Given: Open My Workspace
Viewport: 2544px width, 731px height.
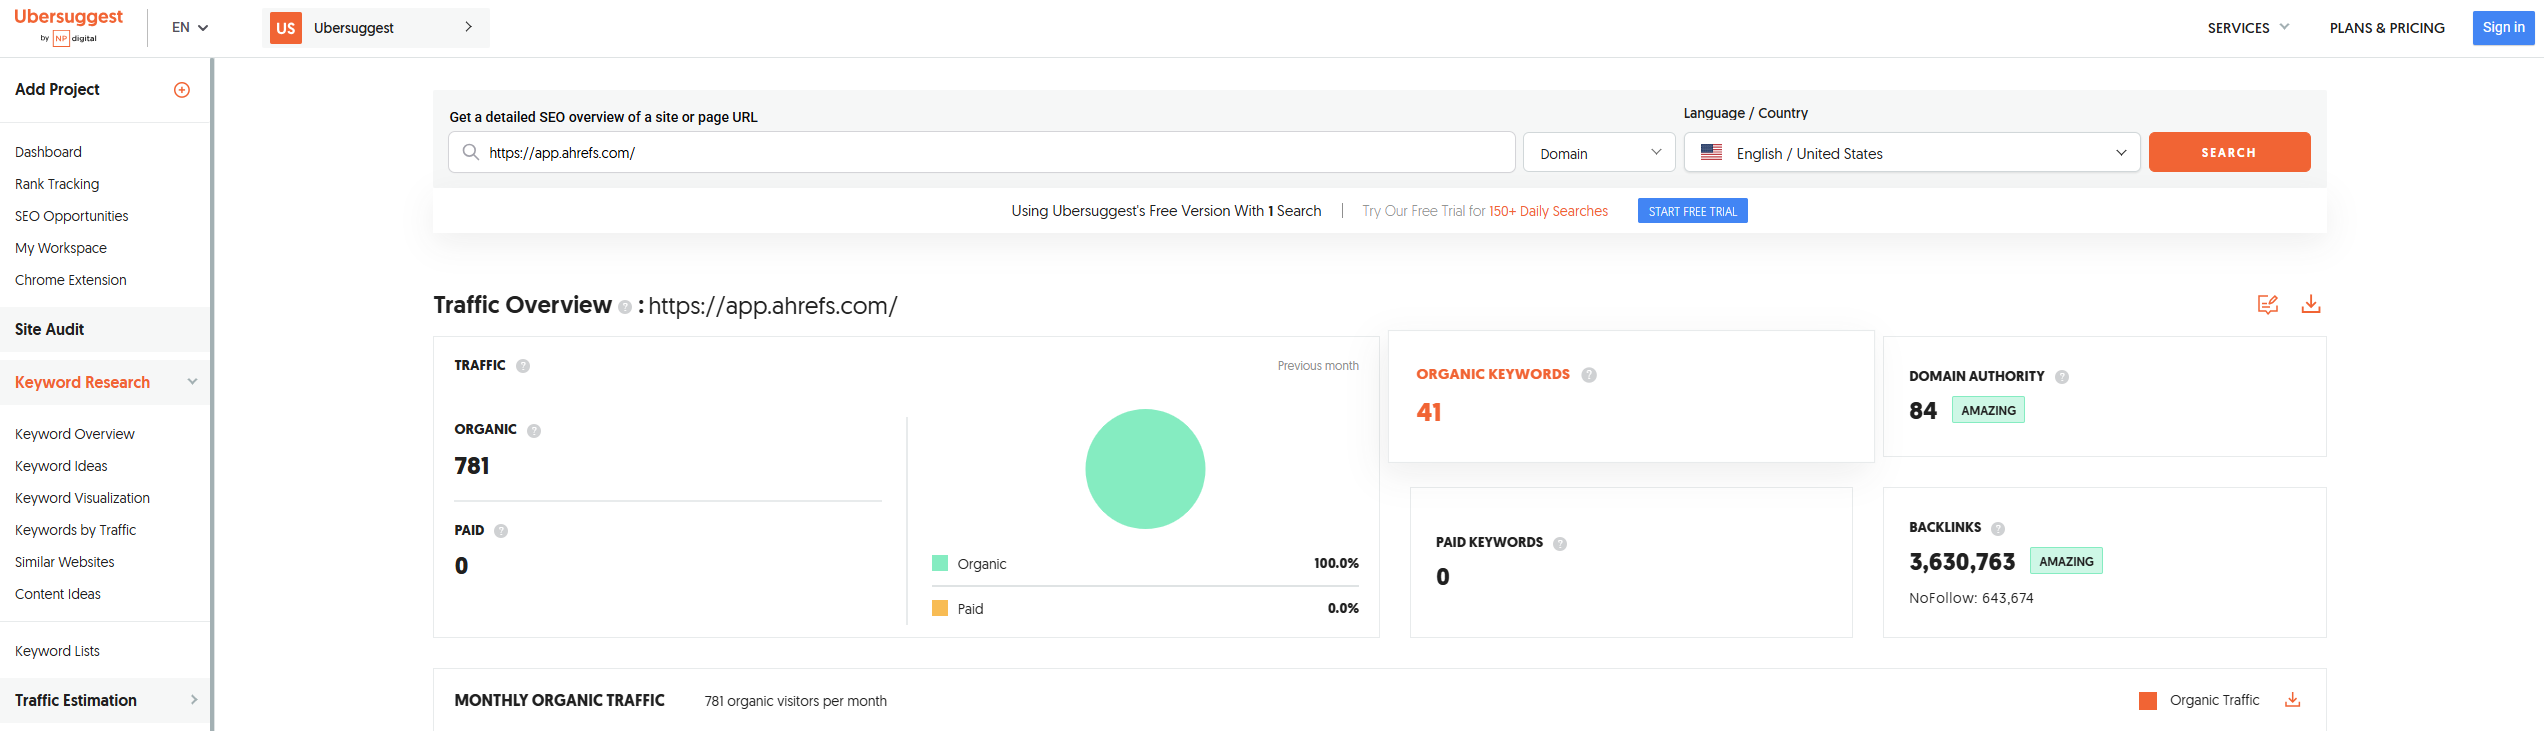Looking at the screenshot, I should click(61, 248).
